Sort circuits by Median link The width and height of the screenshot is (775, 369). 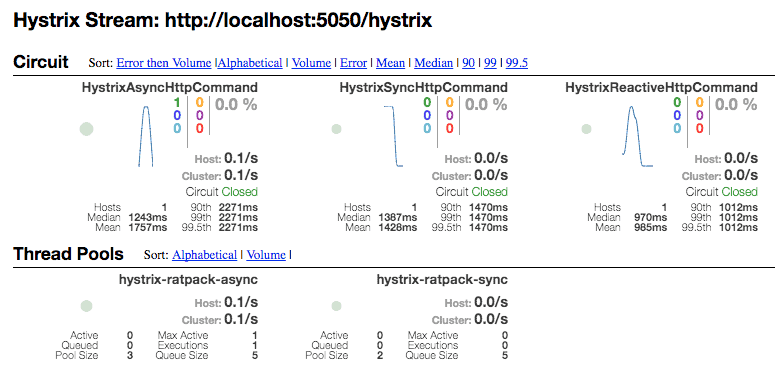tap(433, 63)
